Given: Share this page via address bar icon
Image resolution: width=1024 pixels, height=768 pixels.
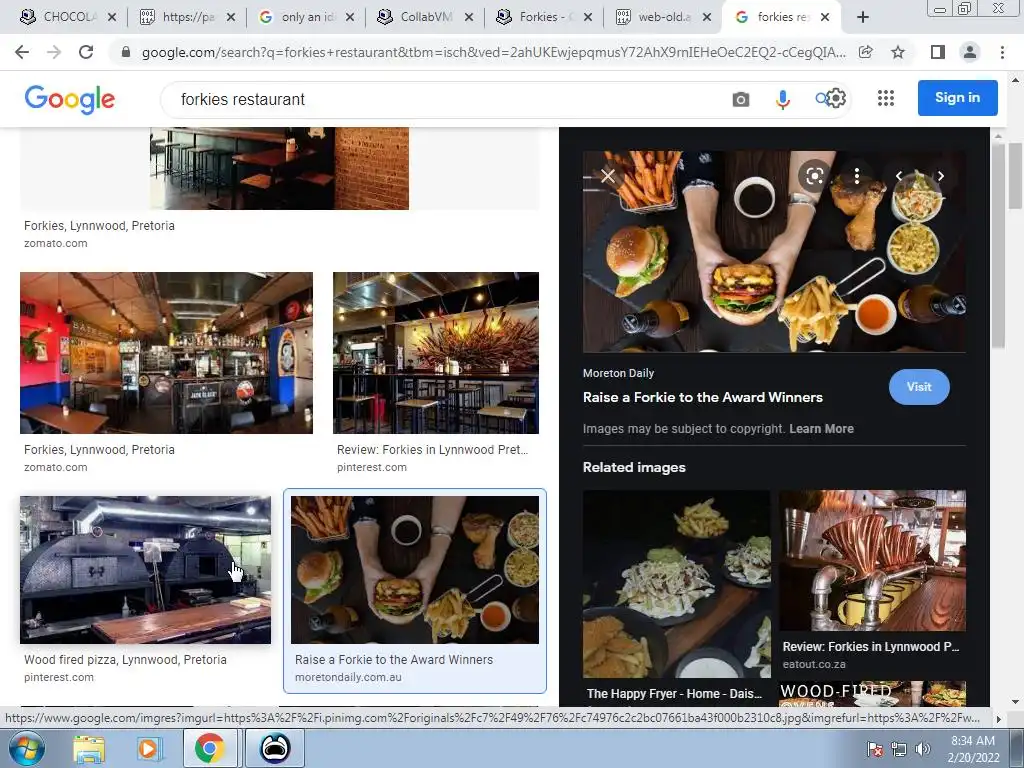Looking at the screenshot, I should [x=866, y=52].
